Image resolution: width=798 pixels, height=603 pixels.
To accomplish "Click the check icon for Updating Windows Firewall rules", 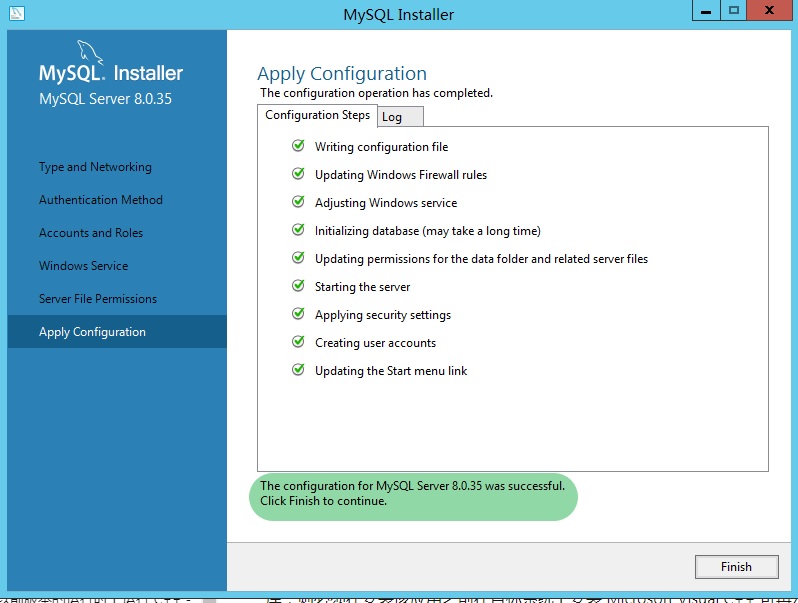I will tap(298, 174).
